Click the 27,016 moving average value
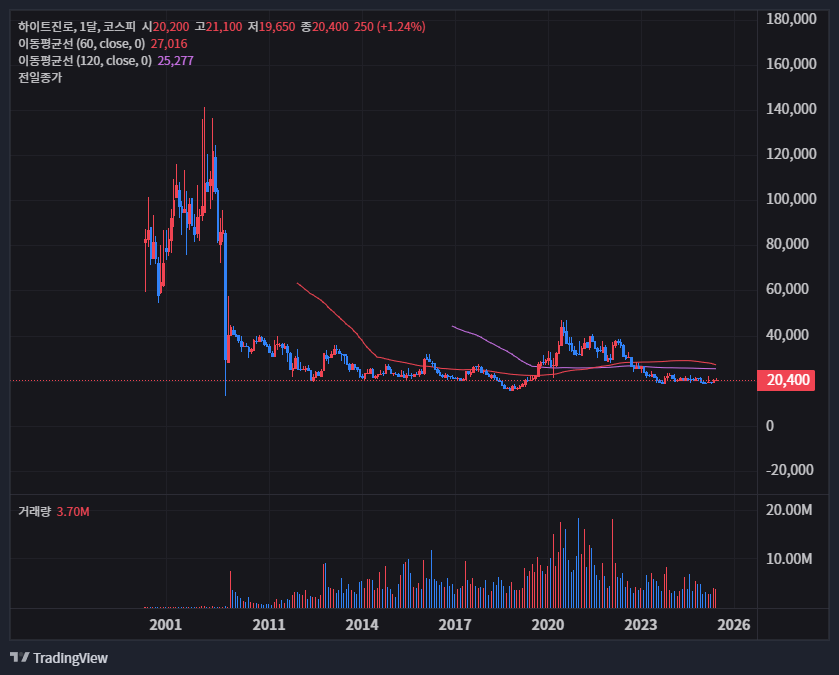The width and height of the screenshot is (839, 675). click(169, 44)
